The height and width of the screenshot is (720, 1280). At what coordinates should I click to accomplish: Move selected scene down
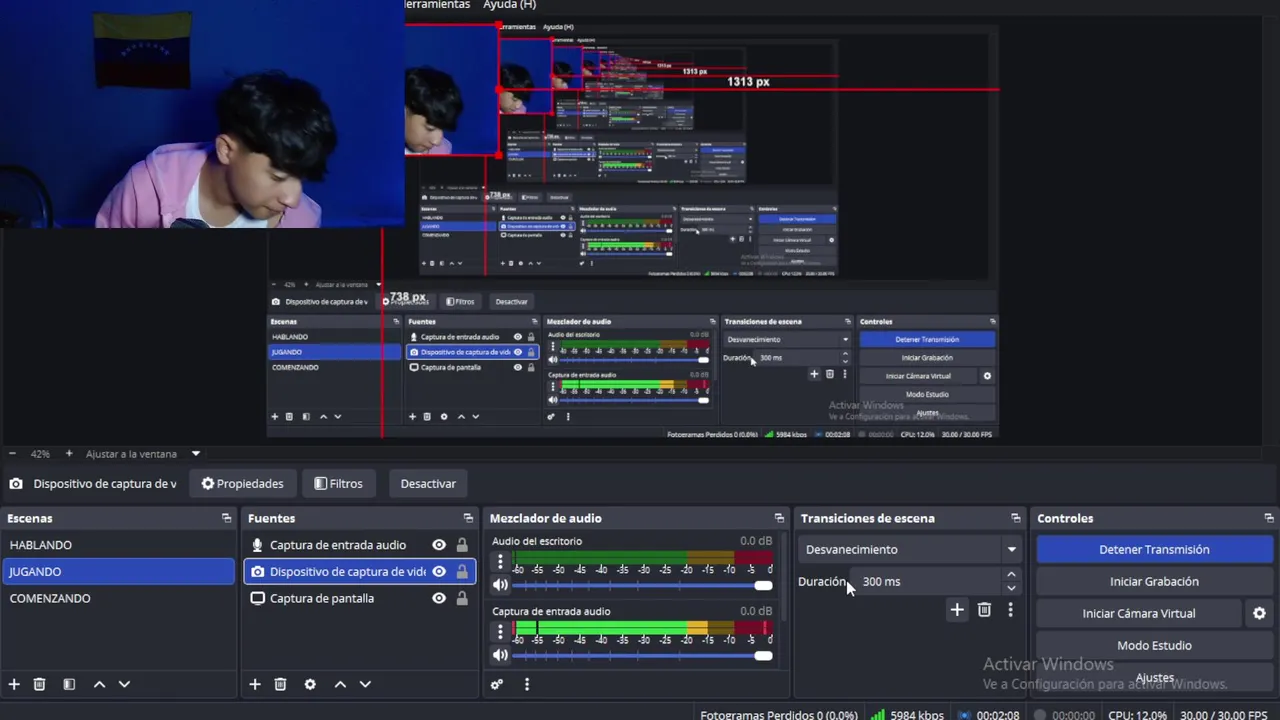click(x=124, y=684)
